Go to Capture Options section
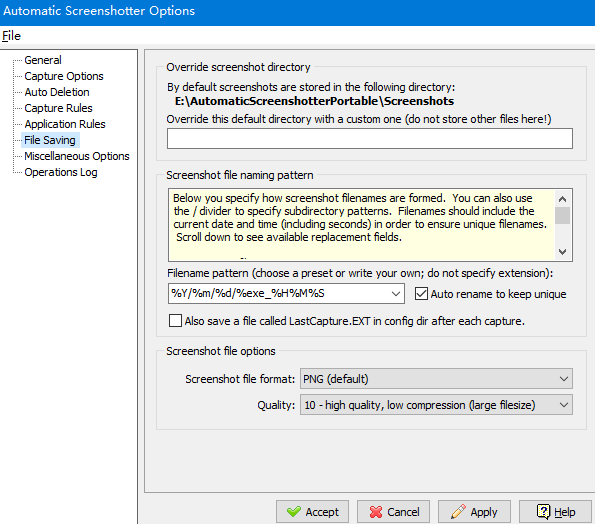 [64, 76]
